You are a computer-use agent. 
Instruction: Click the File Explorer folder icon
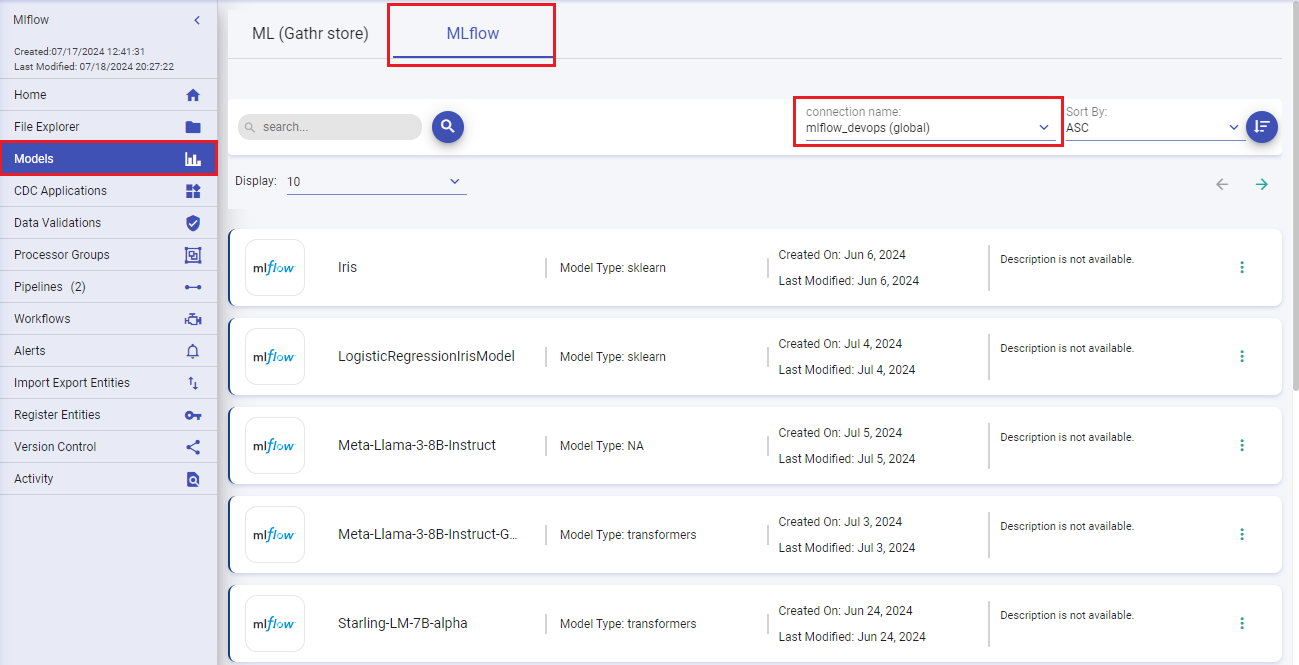(193, 127)
